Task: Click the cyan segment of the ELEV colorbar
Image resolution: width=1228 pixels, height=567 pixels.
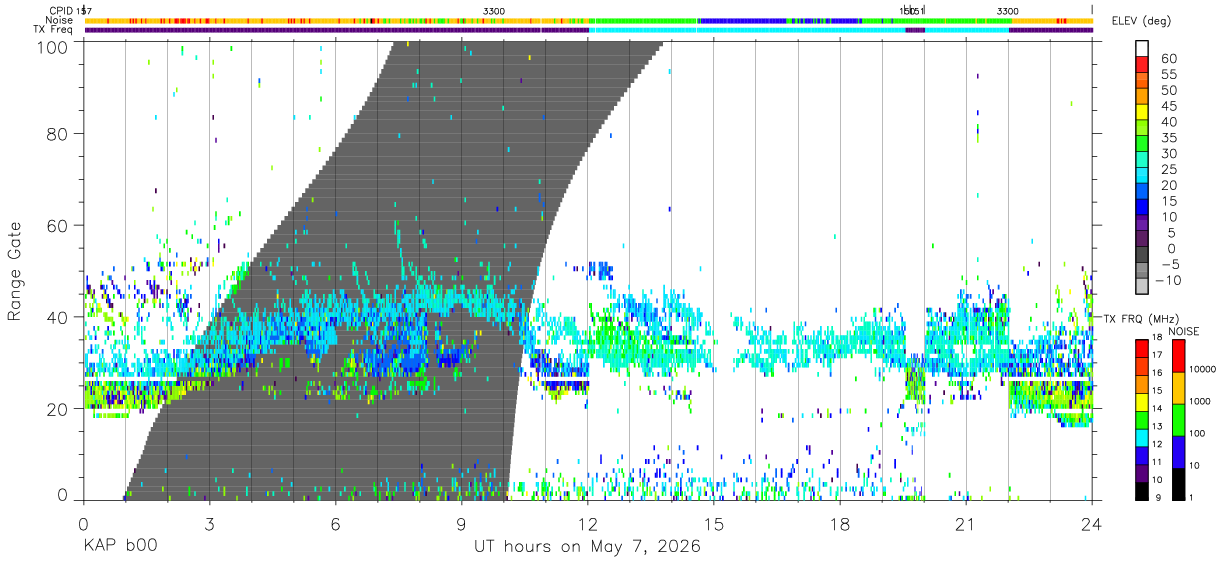Action: 1142,176
